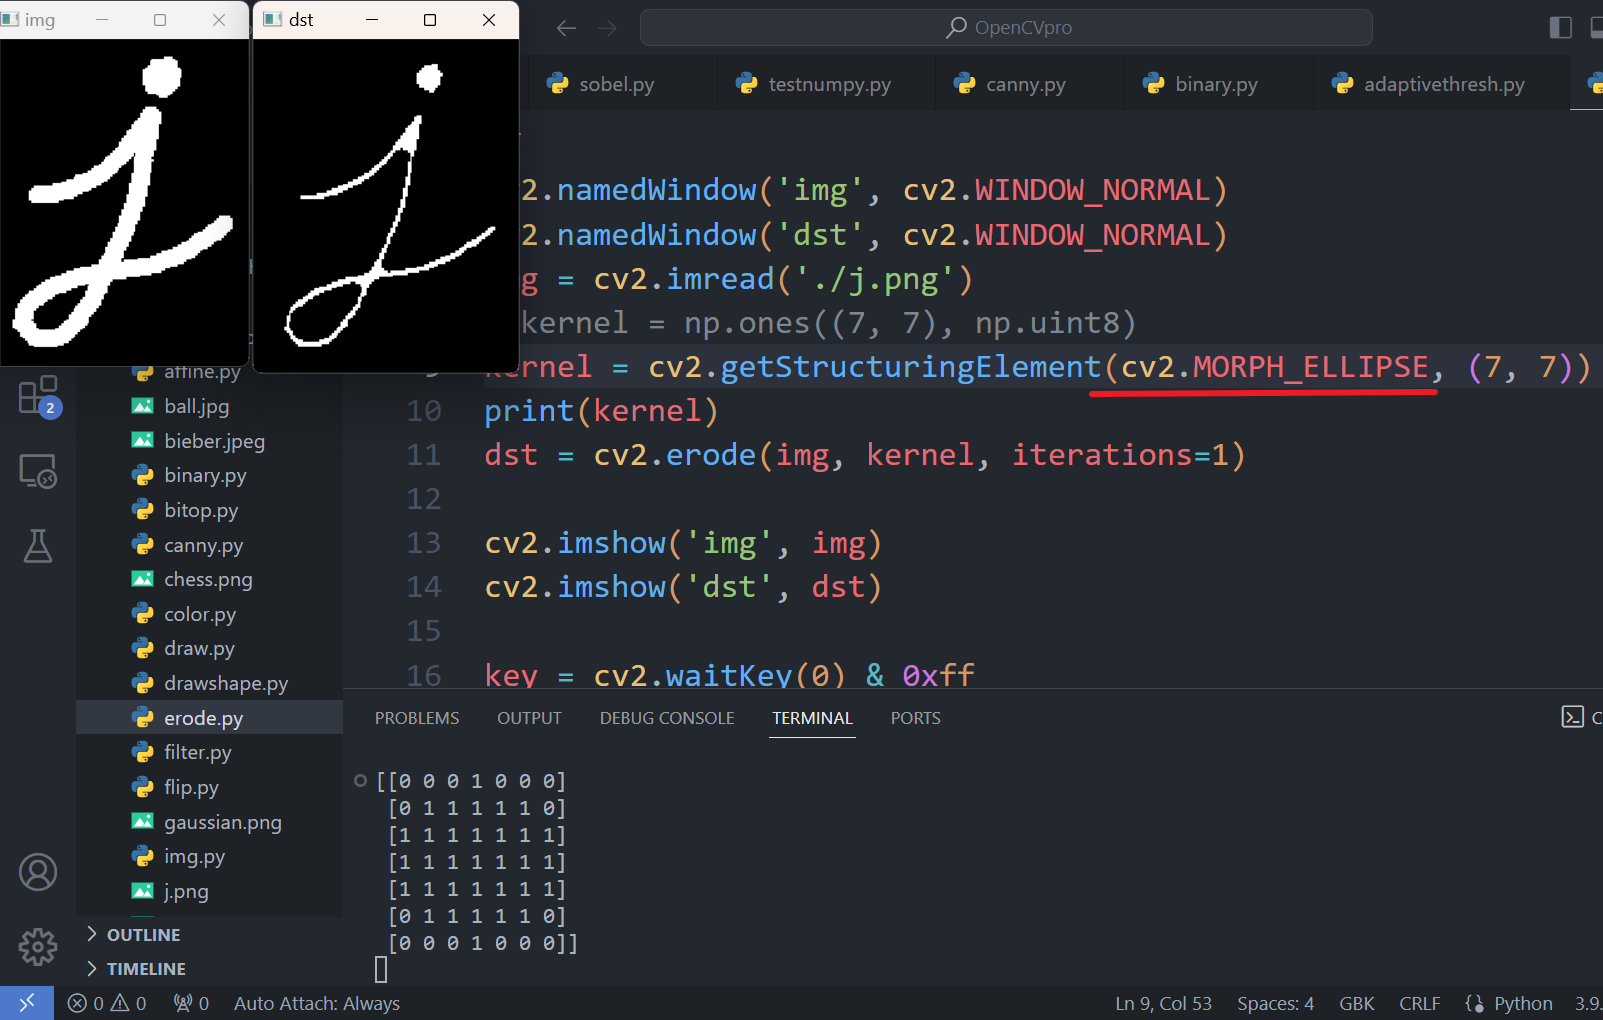Viewport: 1603px width, 1020px height.
Task: Change file encoding via GBK
Action: coord(1357,1003)
